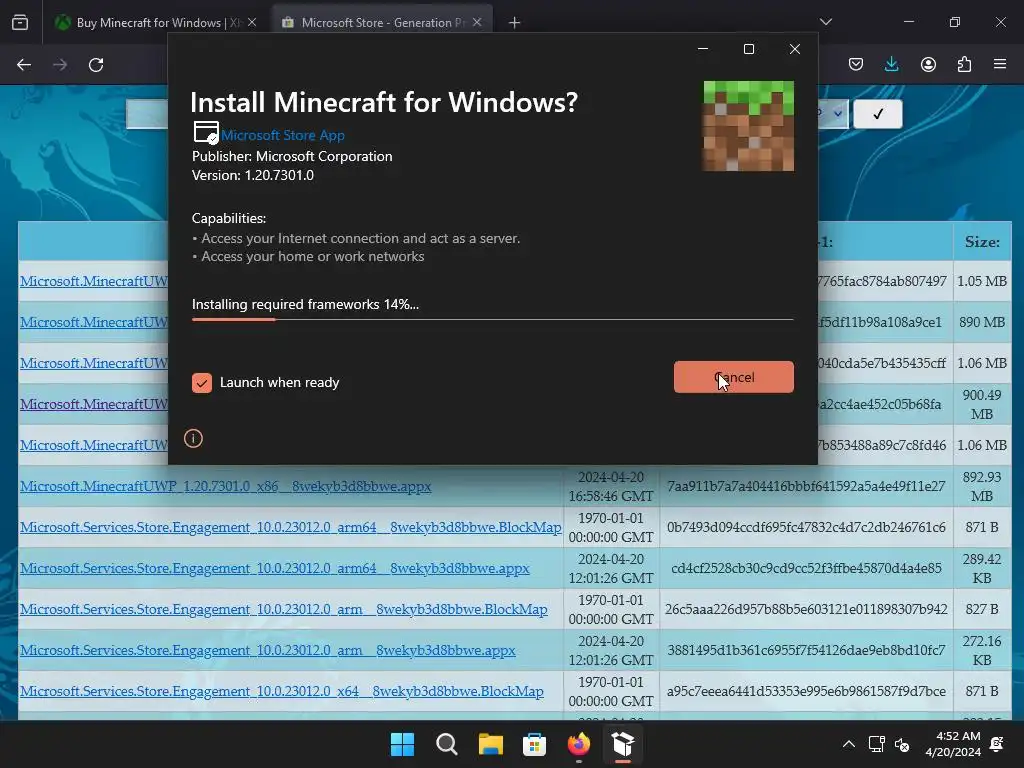This screenshot has width=1024, height=768.
Task: Open taskbar Search
Action: (x=447, y=744)
